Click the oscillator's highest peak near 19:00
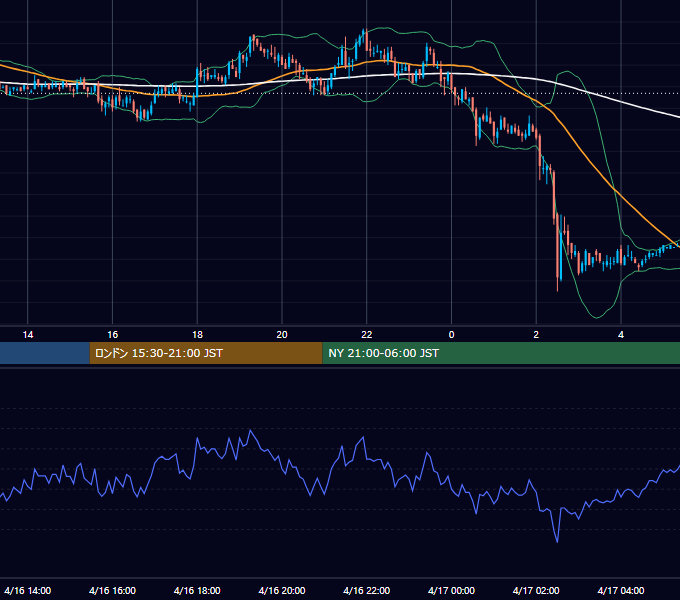 (250, 430)
